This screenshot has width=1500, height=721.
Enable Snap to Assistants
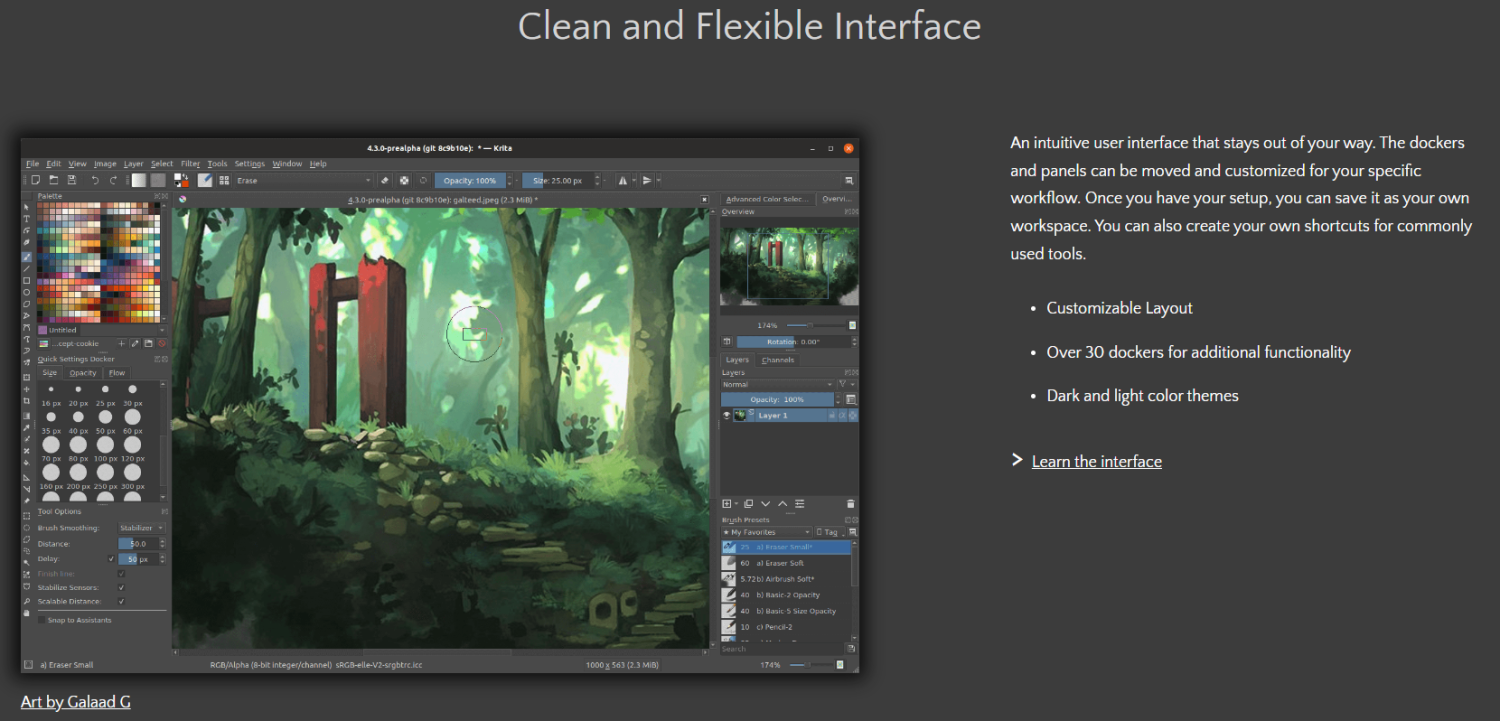[42, 620]
